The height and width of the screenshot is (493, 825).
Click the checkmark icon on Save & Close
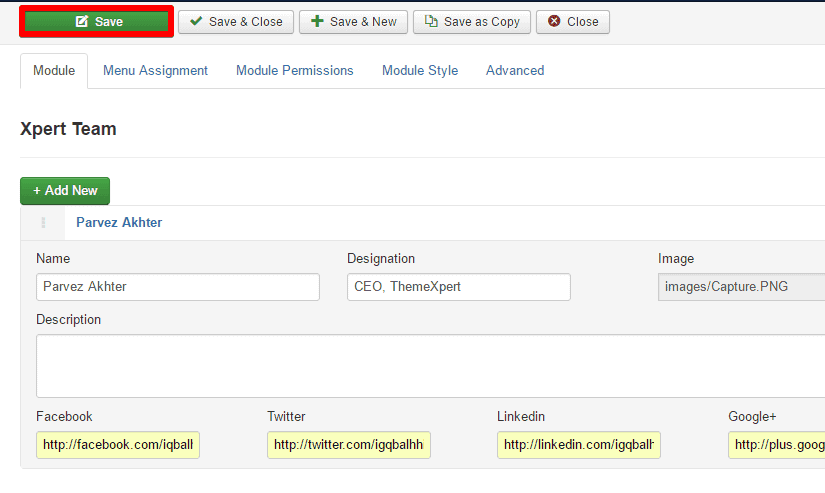pyautogui.click(x=196, y=22)
